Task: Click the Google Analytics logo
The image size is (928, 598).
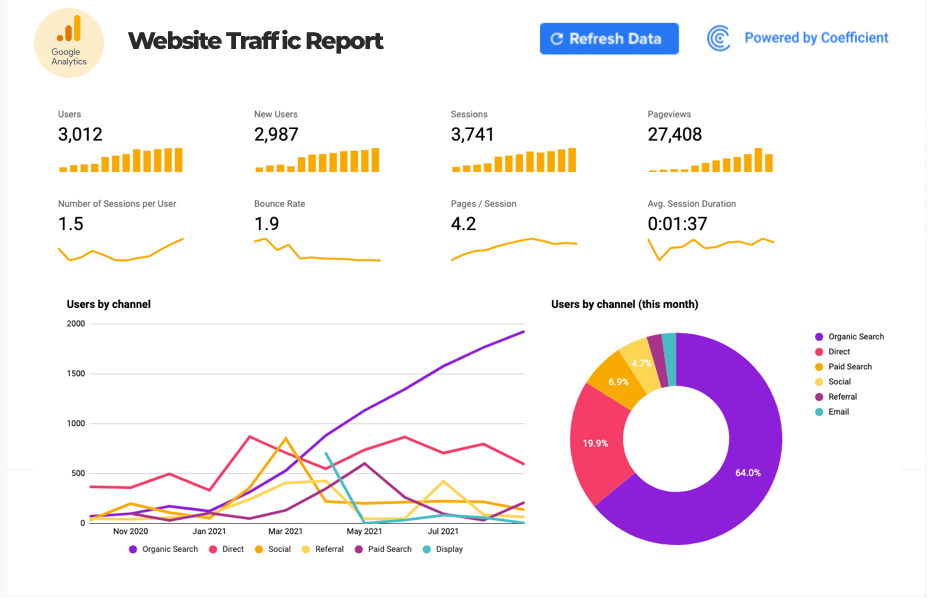Action: pyautogui.click(x=69, y=42)
